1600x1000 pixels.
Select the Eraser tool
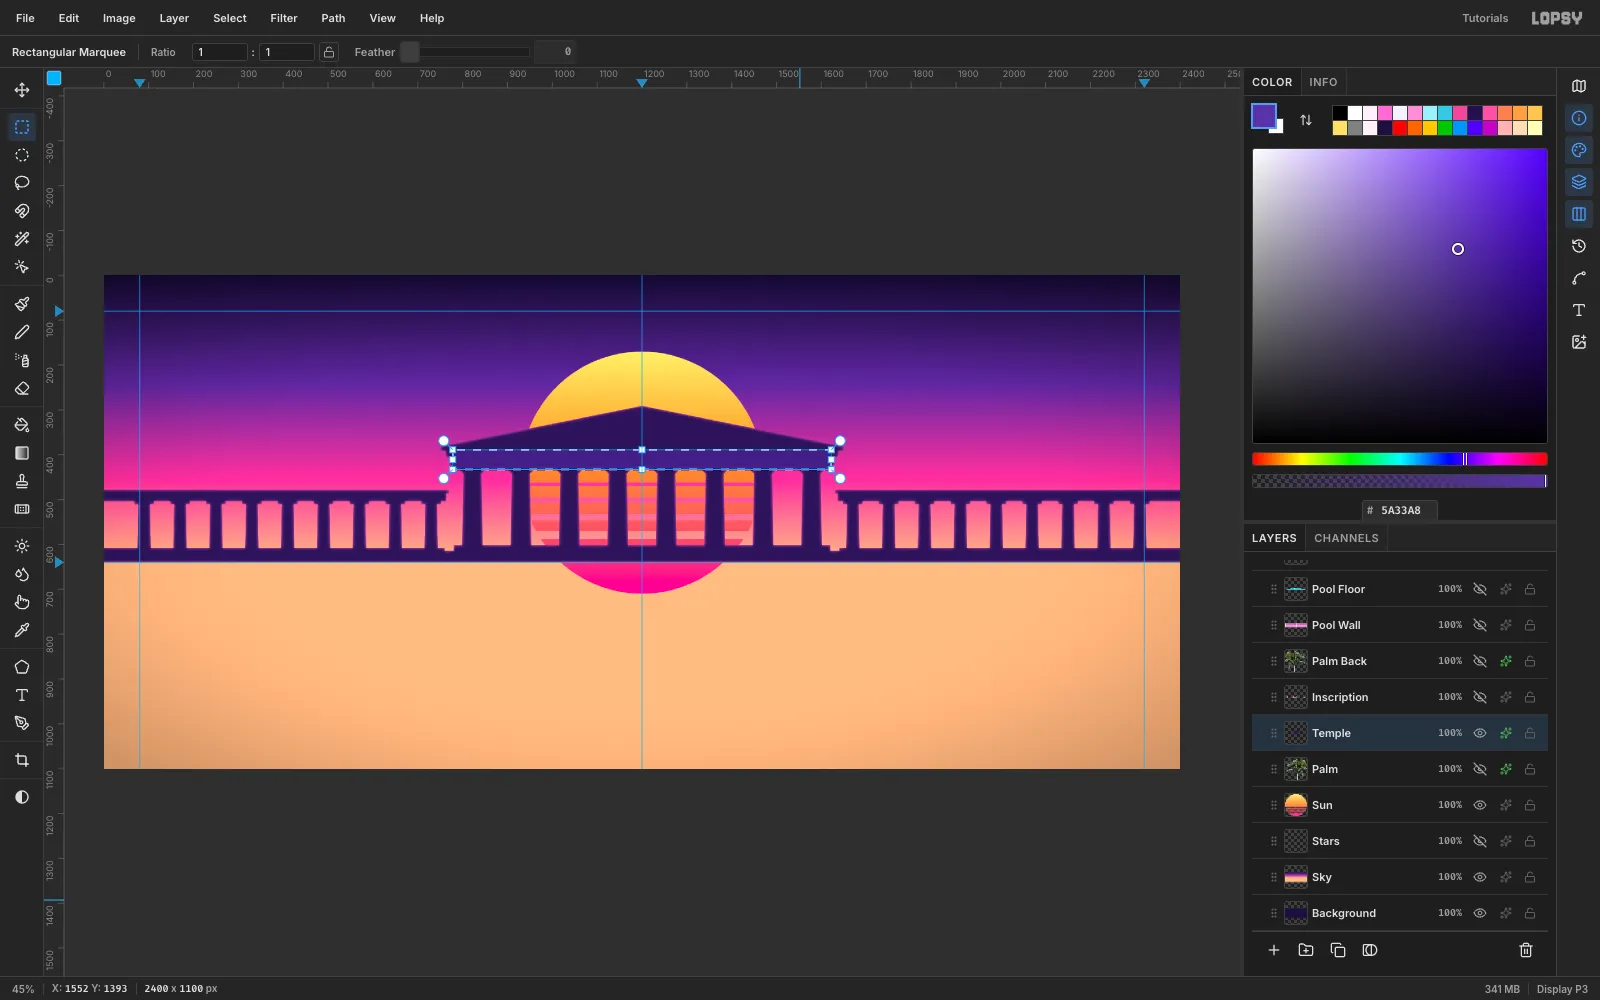(22, 388)
